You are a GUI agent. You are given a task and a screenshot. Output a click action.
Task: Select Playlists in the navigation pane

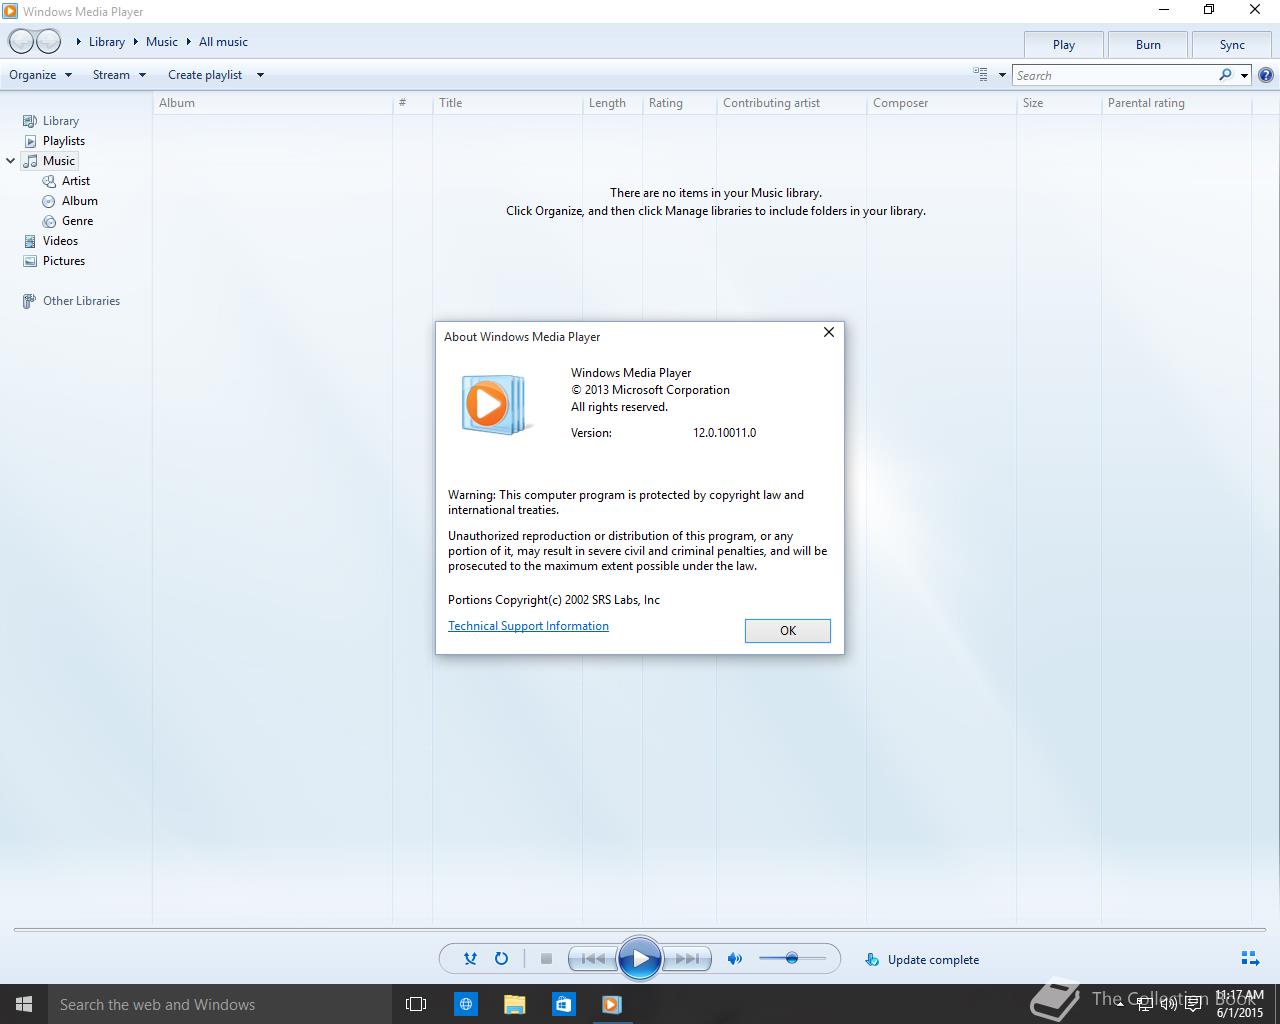coord(63,141)
